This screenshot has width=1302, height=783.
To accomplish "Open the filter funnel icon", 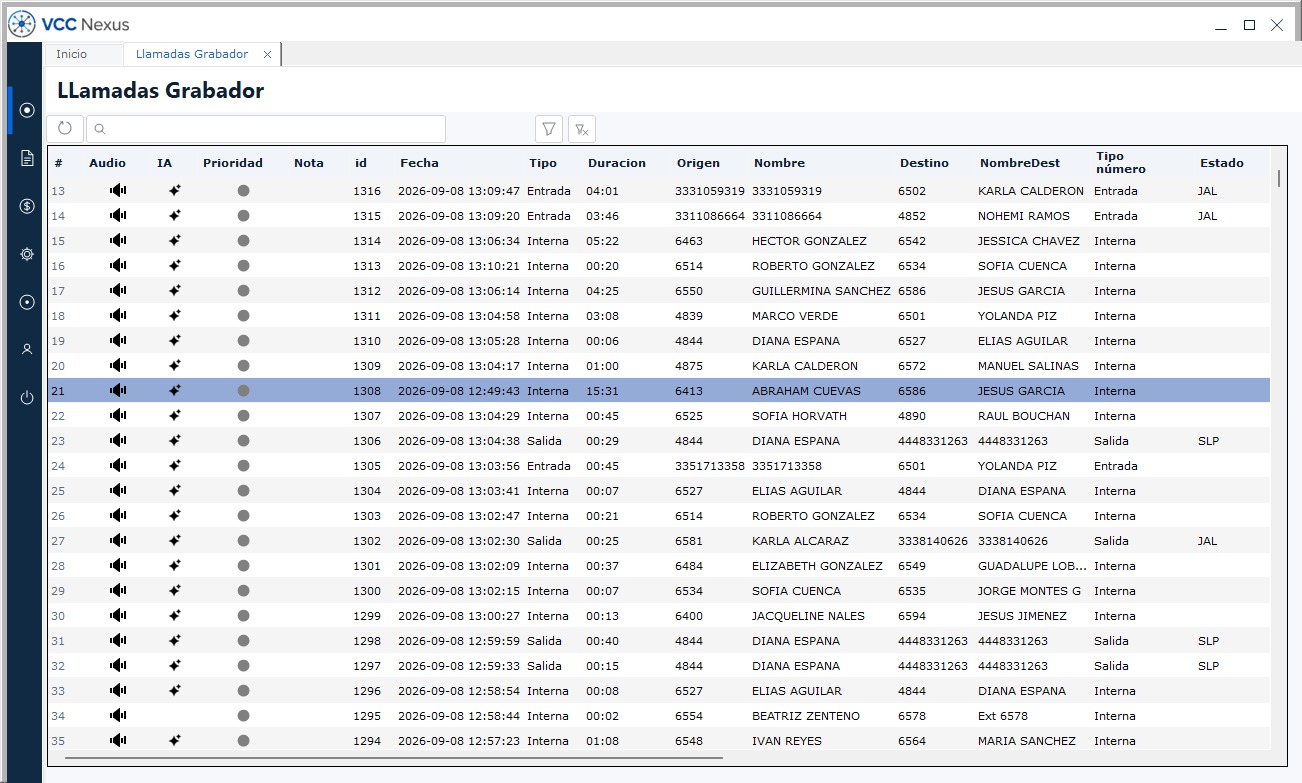I will [549, 129].
